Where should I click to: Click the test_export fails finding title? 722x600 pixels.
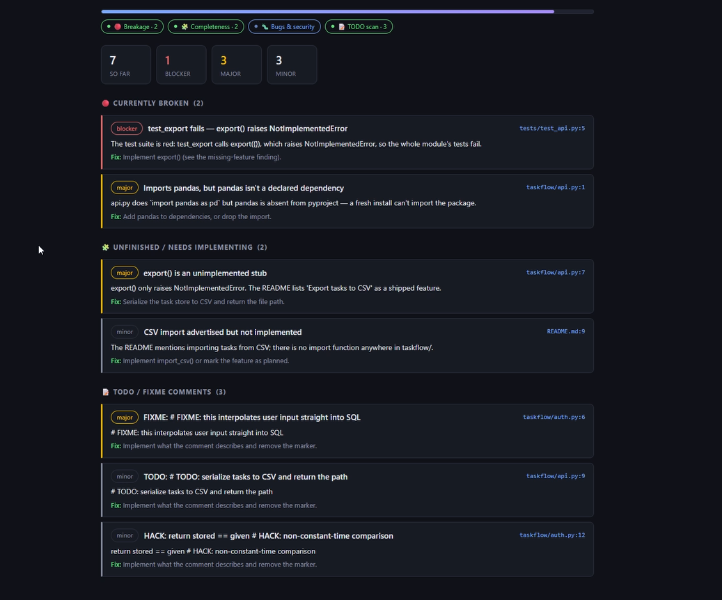(x=248, y=128)
